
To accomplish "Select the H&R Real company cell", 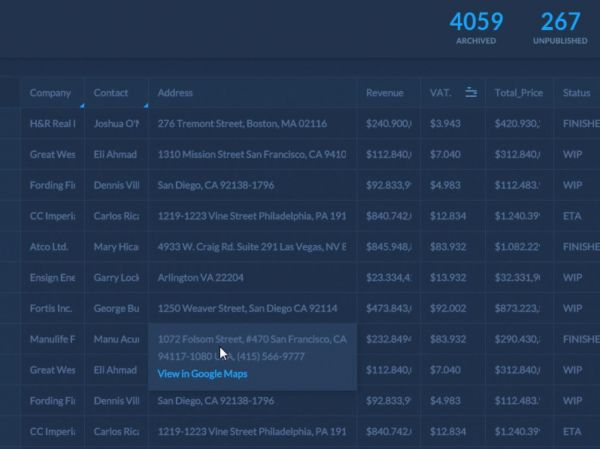I will click(52, 124).
